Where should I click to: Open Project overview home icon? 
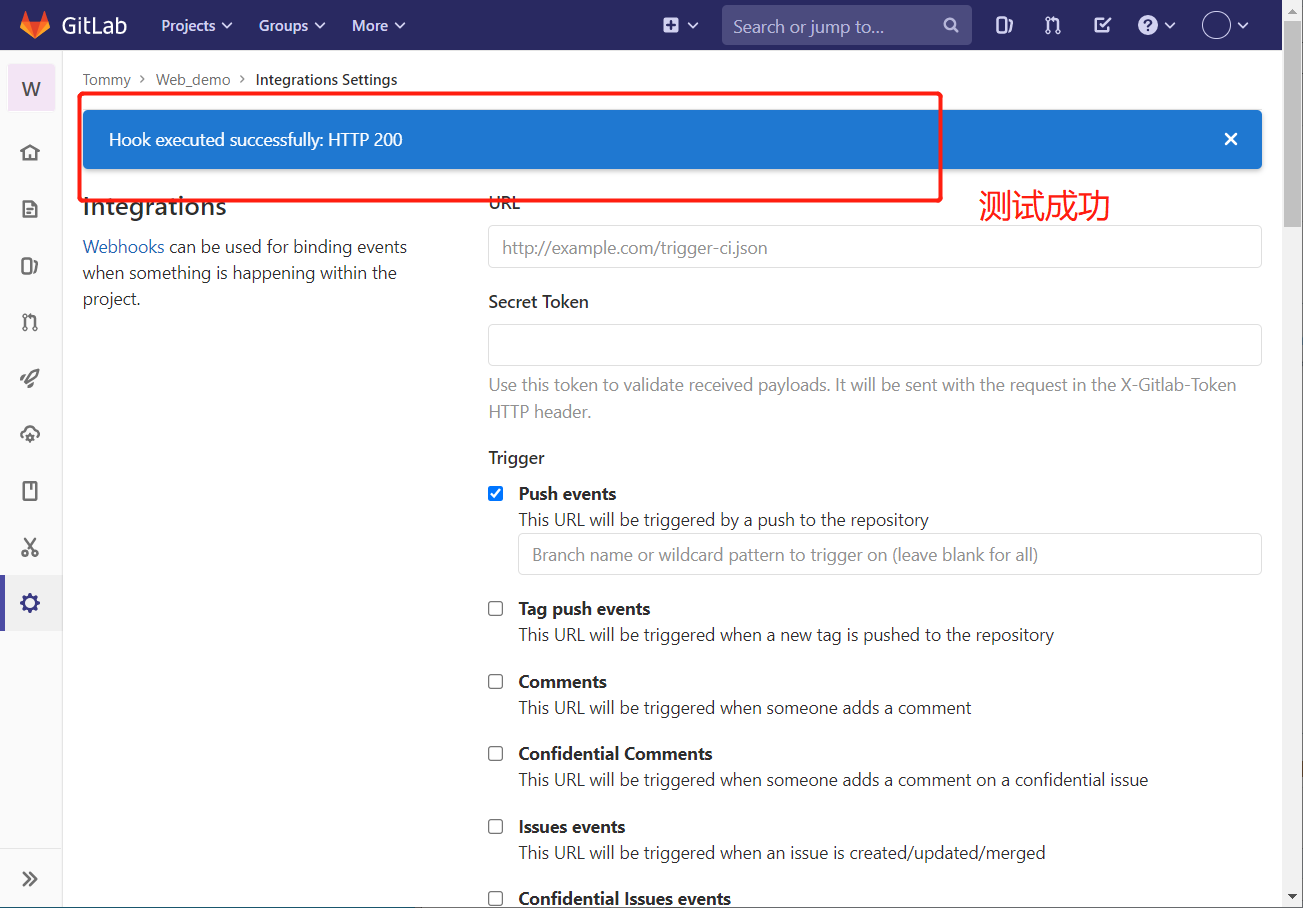[30, 153]
